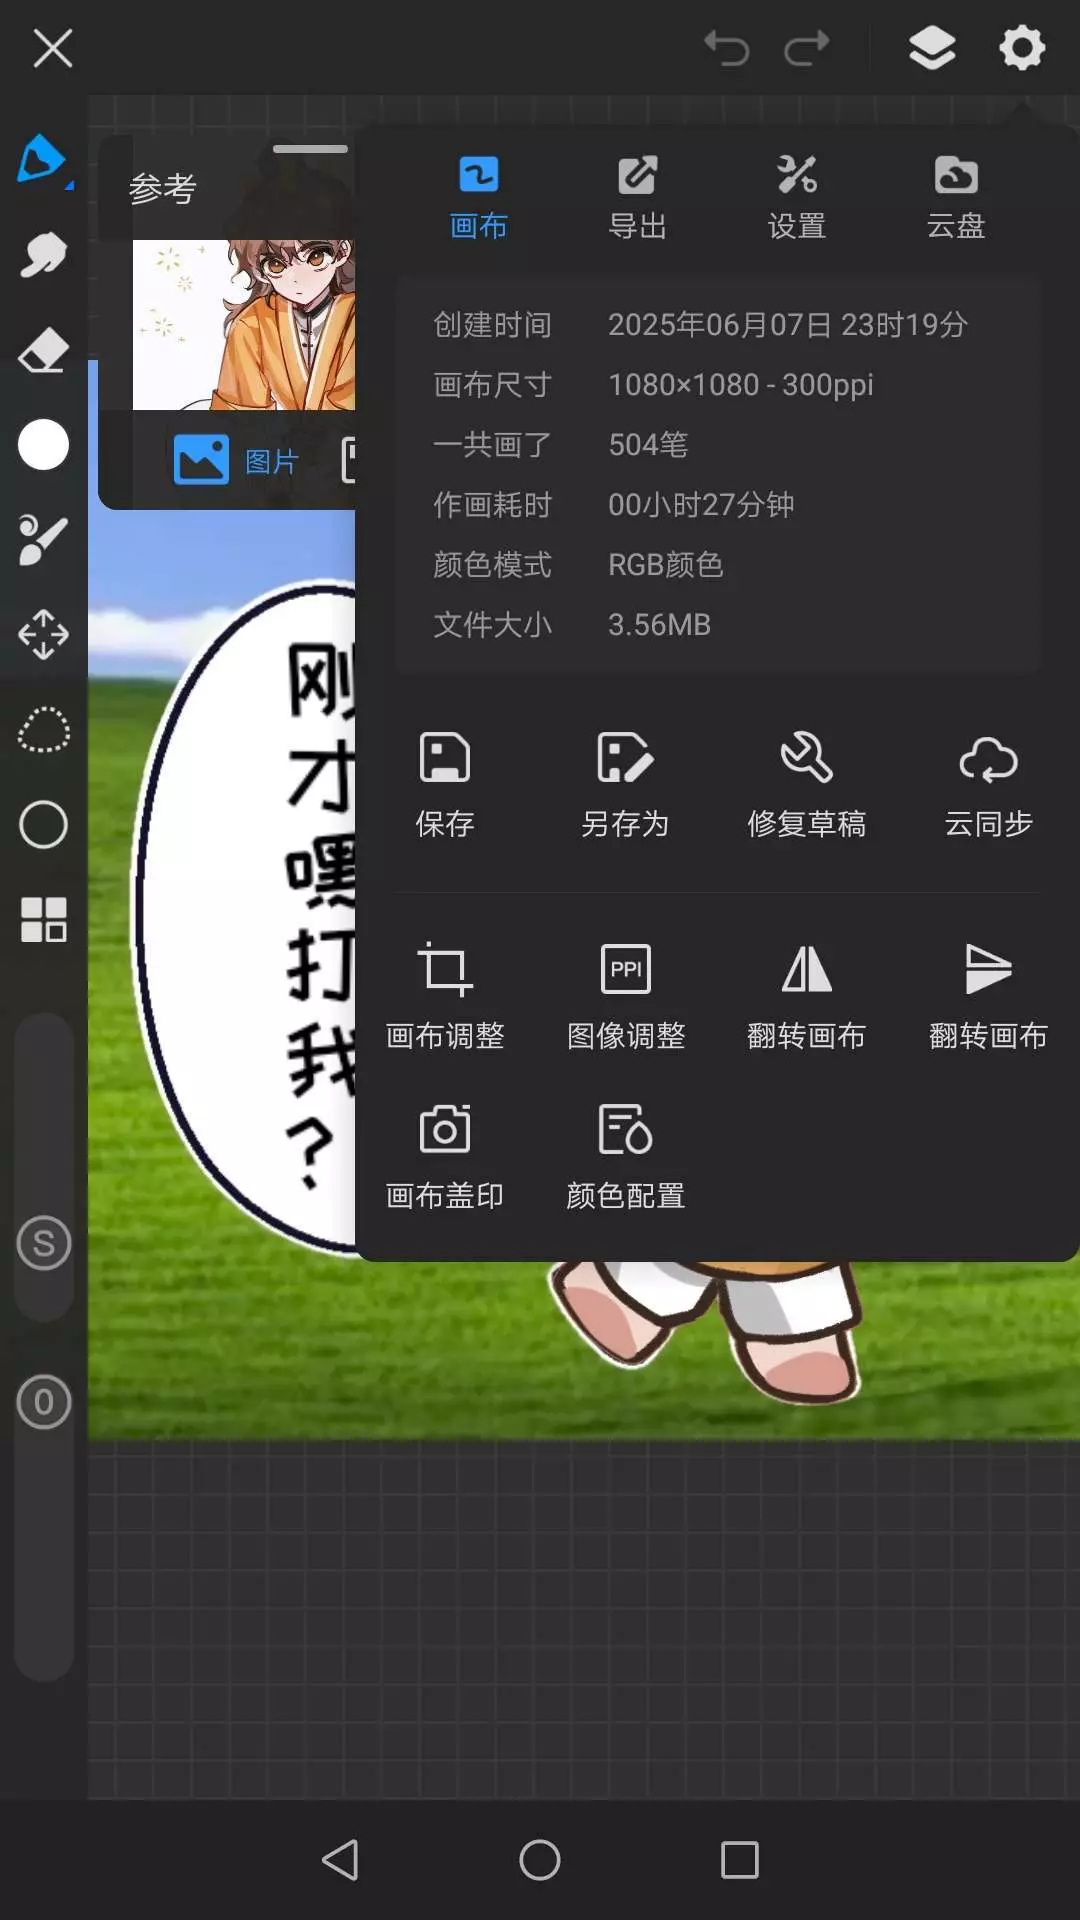Select the smudge tool
This screenshot has height=1920, width=1080.
coord(43,255)
